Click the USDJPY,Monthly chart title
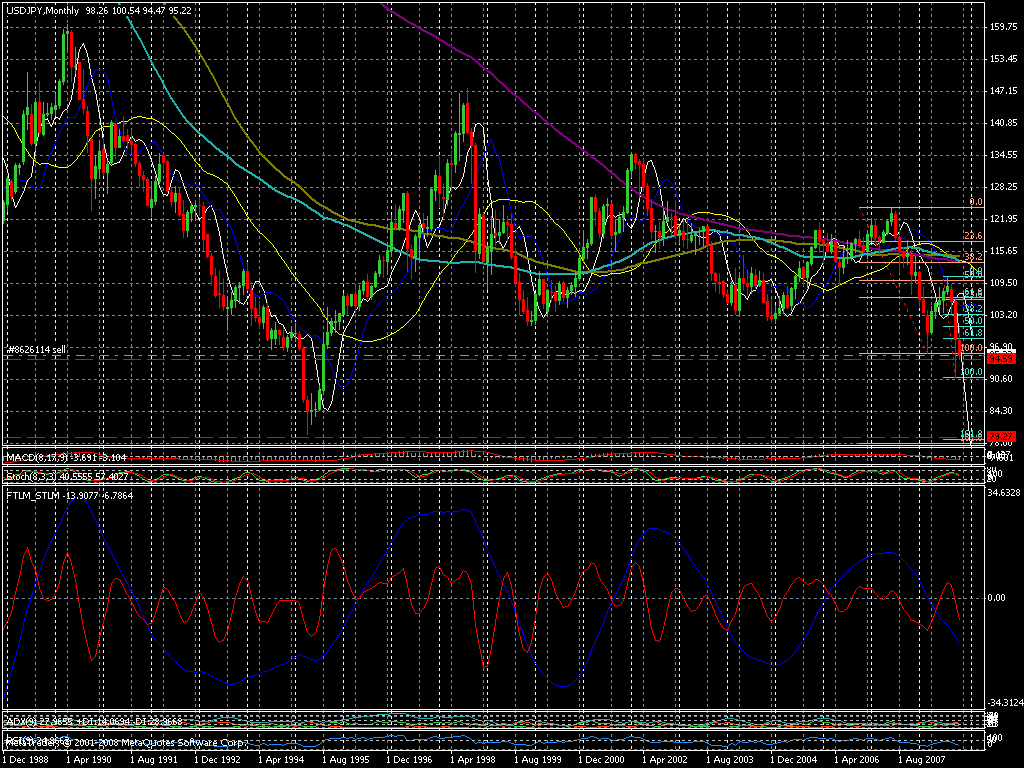 pos(42,11)
